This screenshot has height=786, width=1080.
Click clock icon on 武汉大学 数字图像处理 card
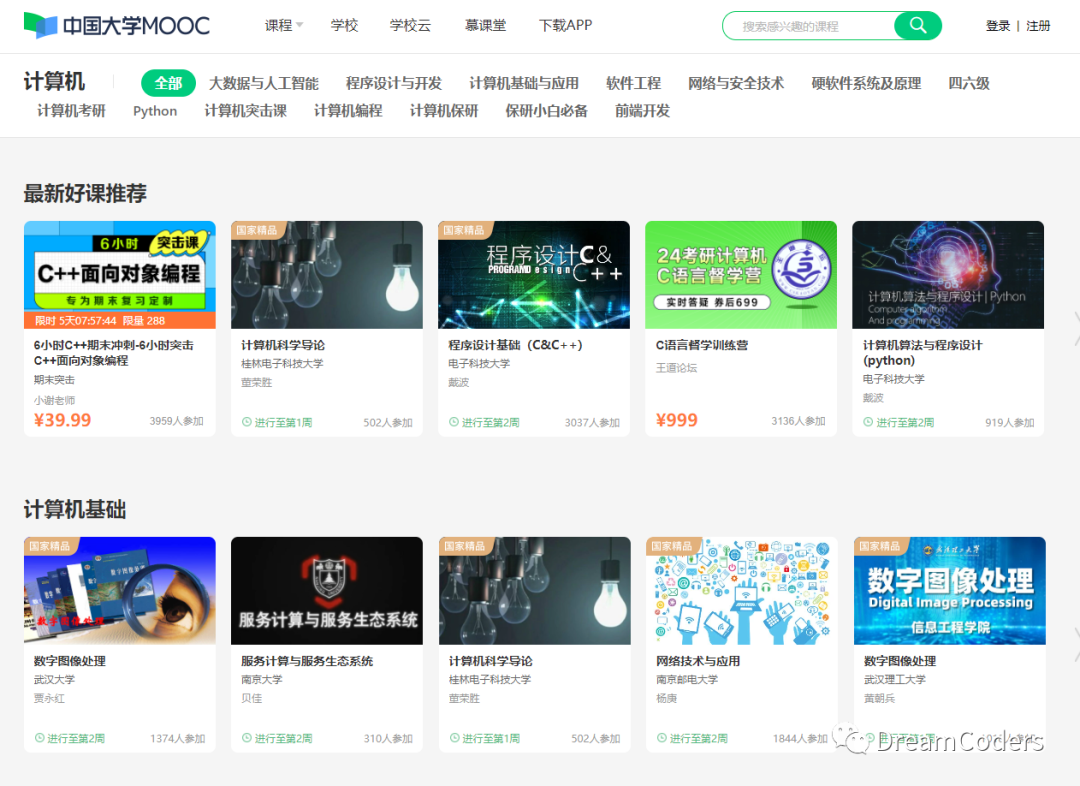click(x=39, y=738)
